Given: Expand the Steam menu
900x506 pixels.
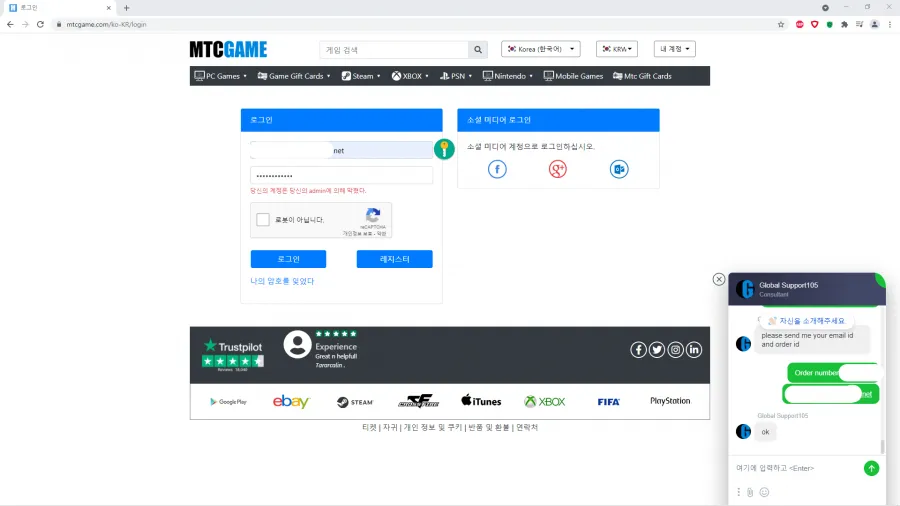Looking at the screenshot, I should [x=361, y=76].
